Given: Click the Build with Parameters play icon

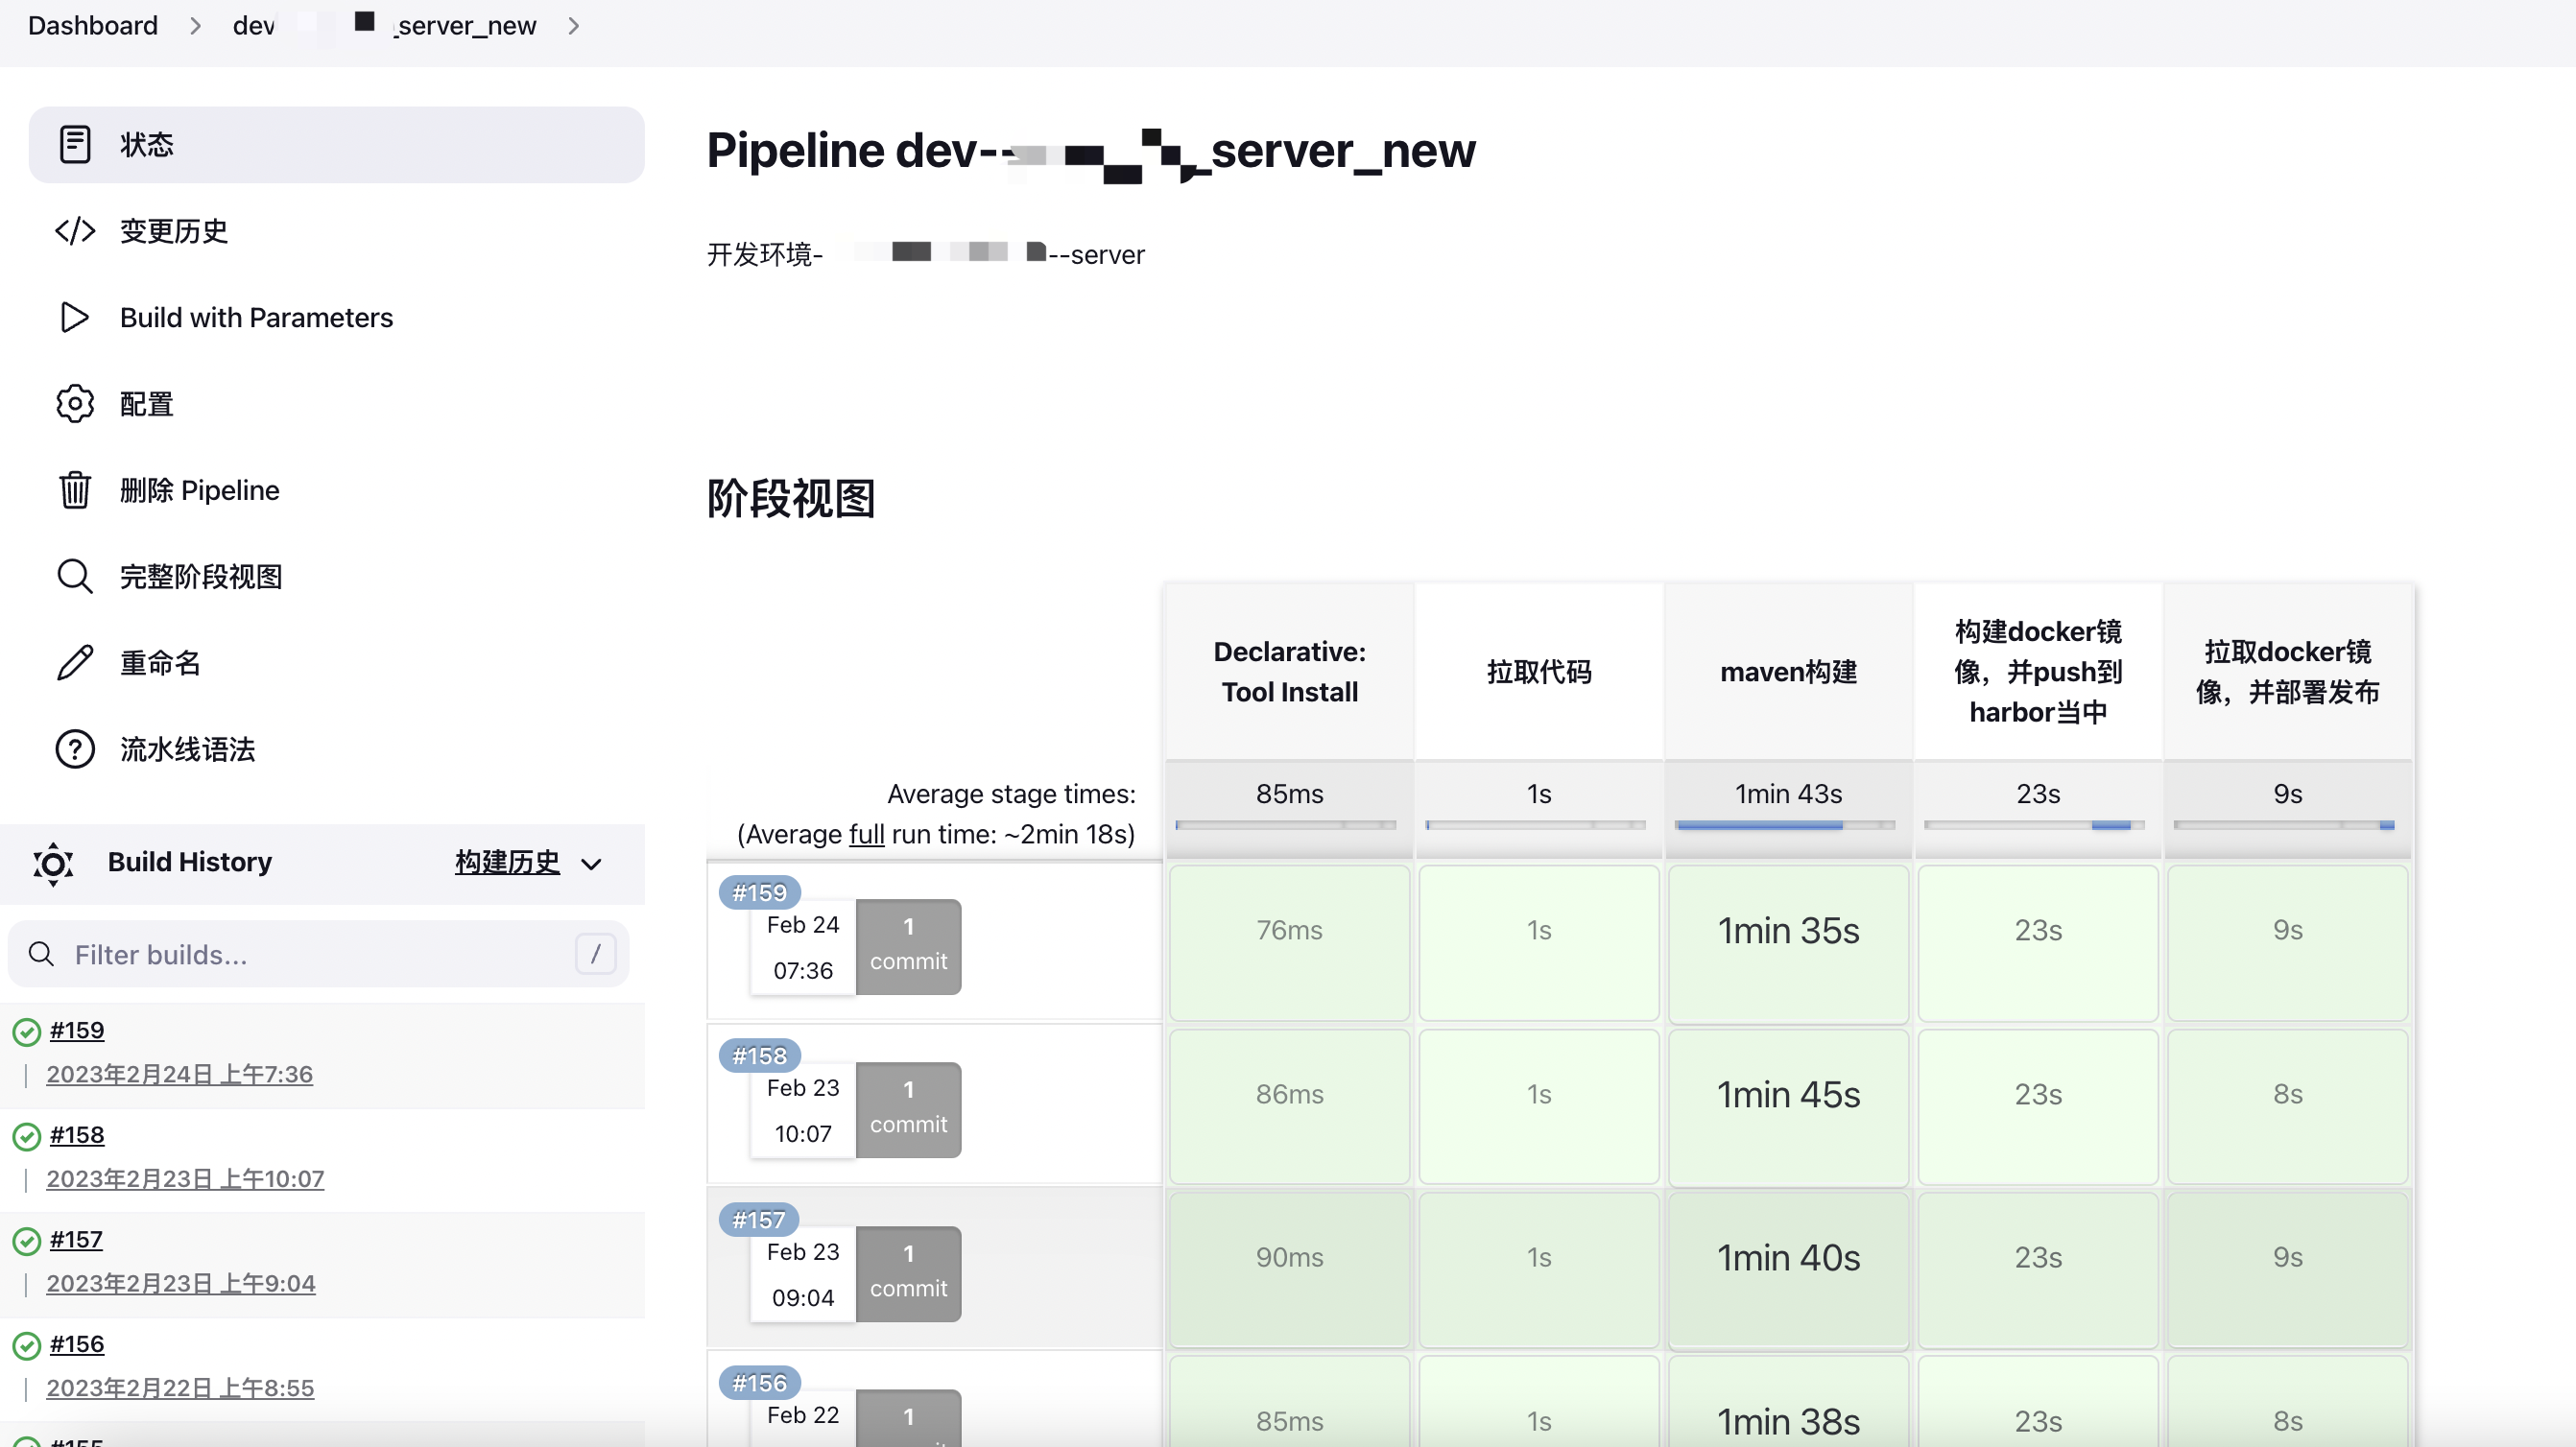Looking at the screenshot, I should [75, 317].
